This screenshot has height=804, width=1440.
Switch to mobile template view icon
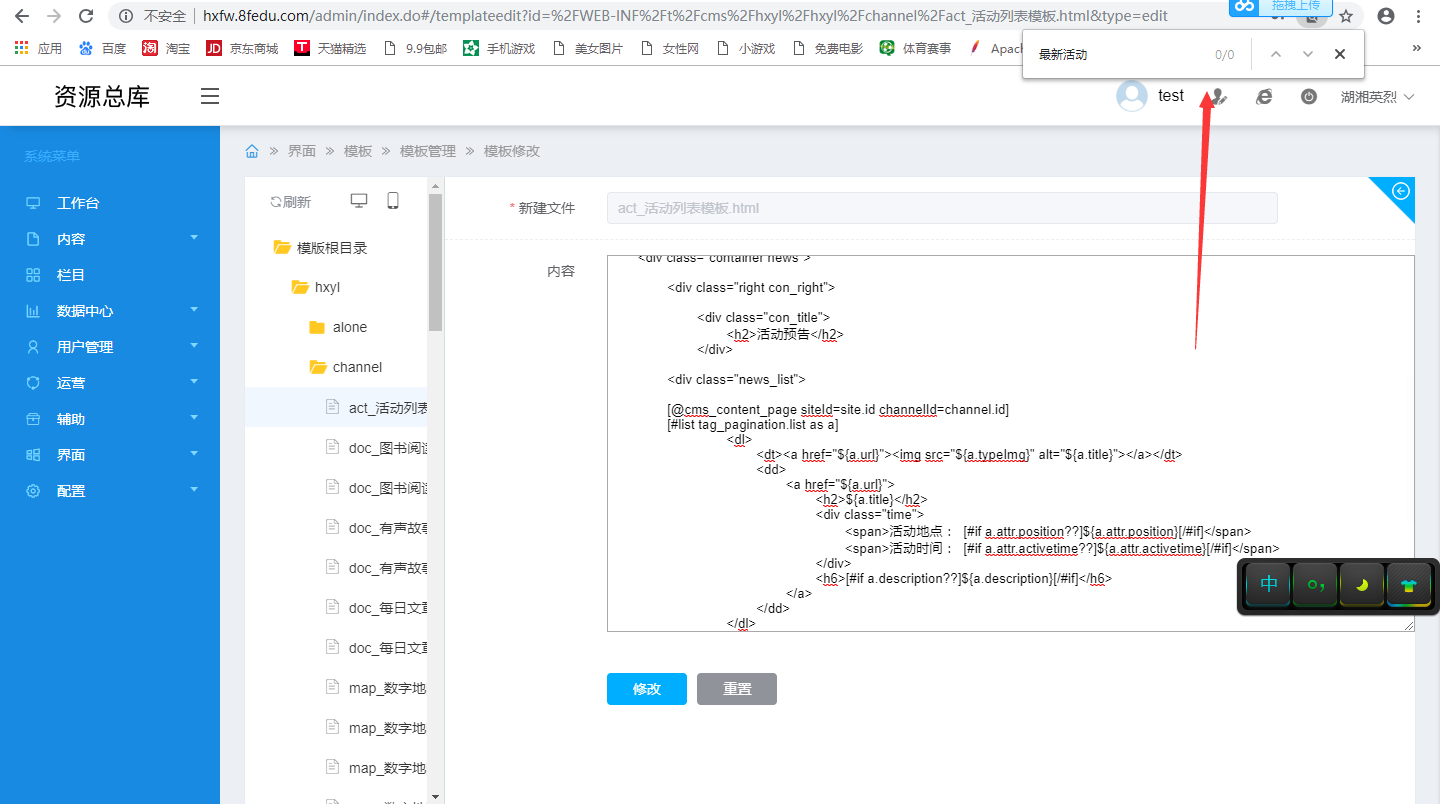393,201
